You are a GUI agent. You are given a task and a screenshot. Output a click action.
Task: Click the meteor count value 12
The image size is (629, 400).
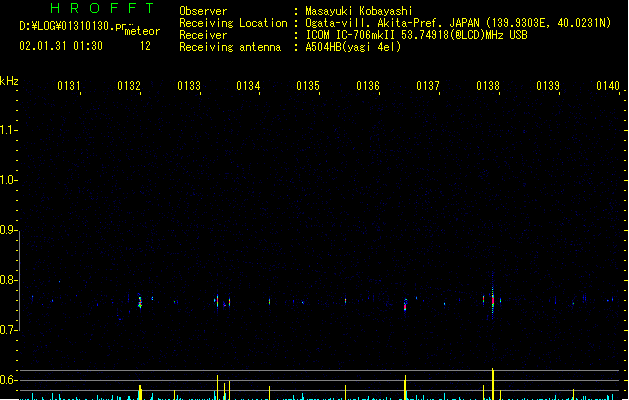pyautogui.click(x=145, y=46)
